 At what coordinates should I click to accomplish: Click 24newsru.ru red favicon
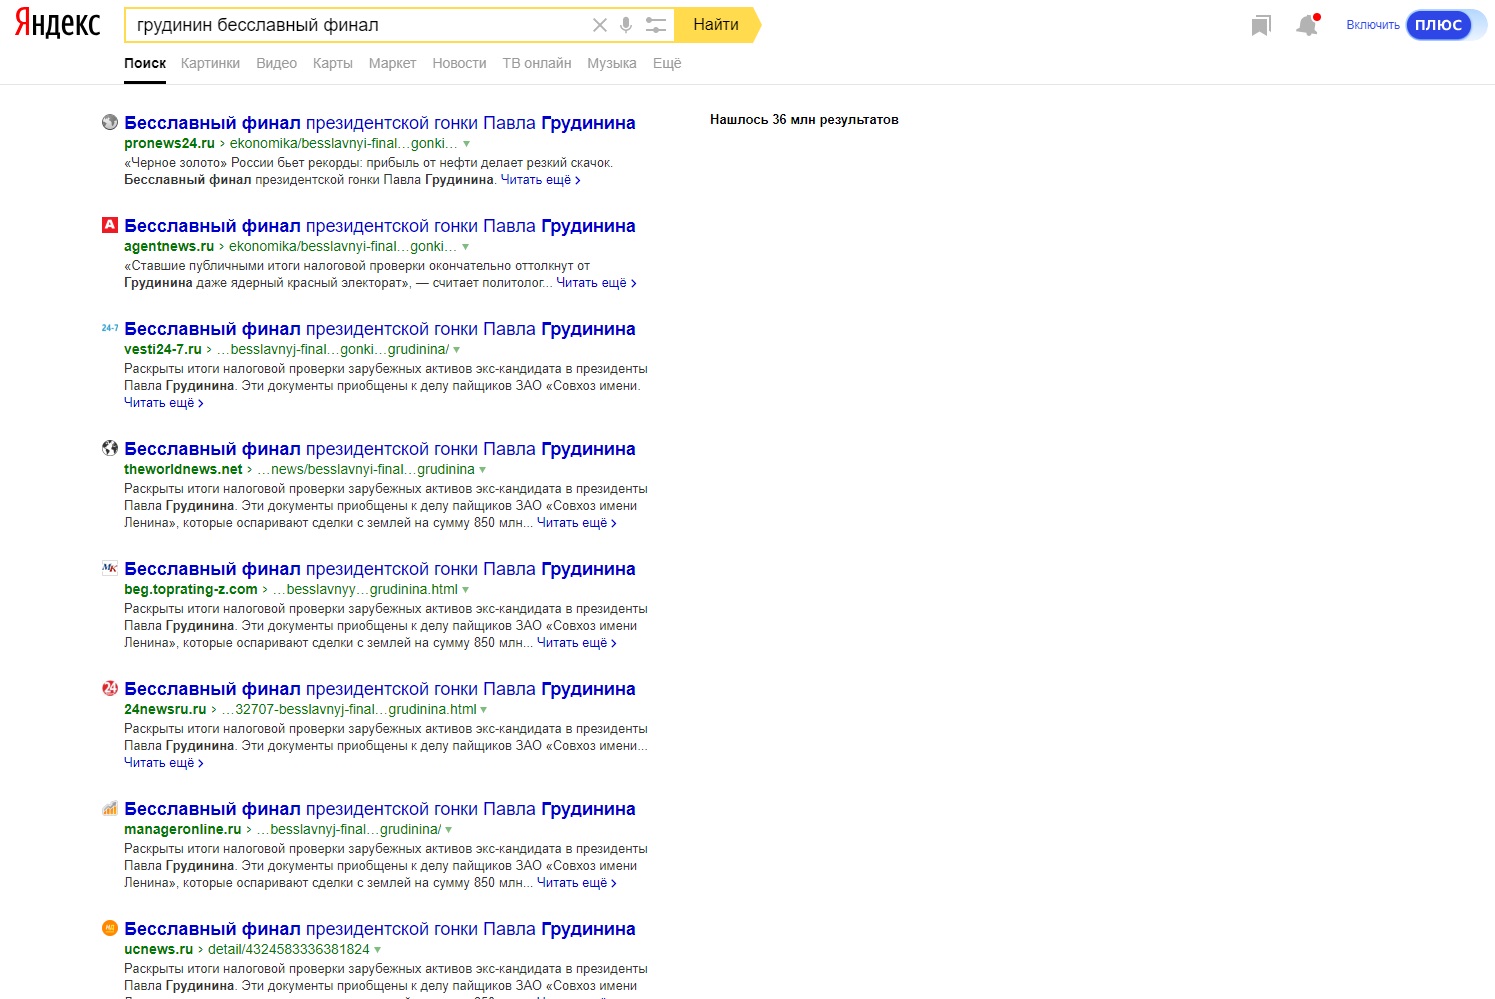pos(110,688)
